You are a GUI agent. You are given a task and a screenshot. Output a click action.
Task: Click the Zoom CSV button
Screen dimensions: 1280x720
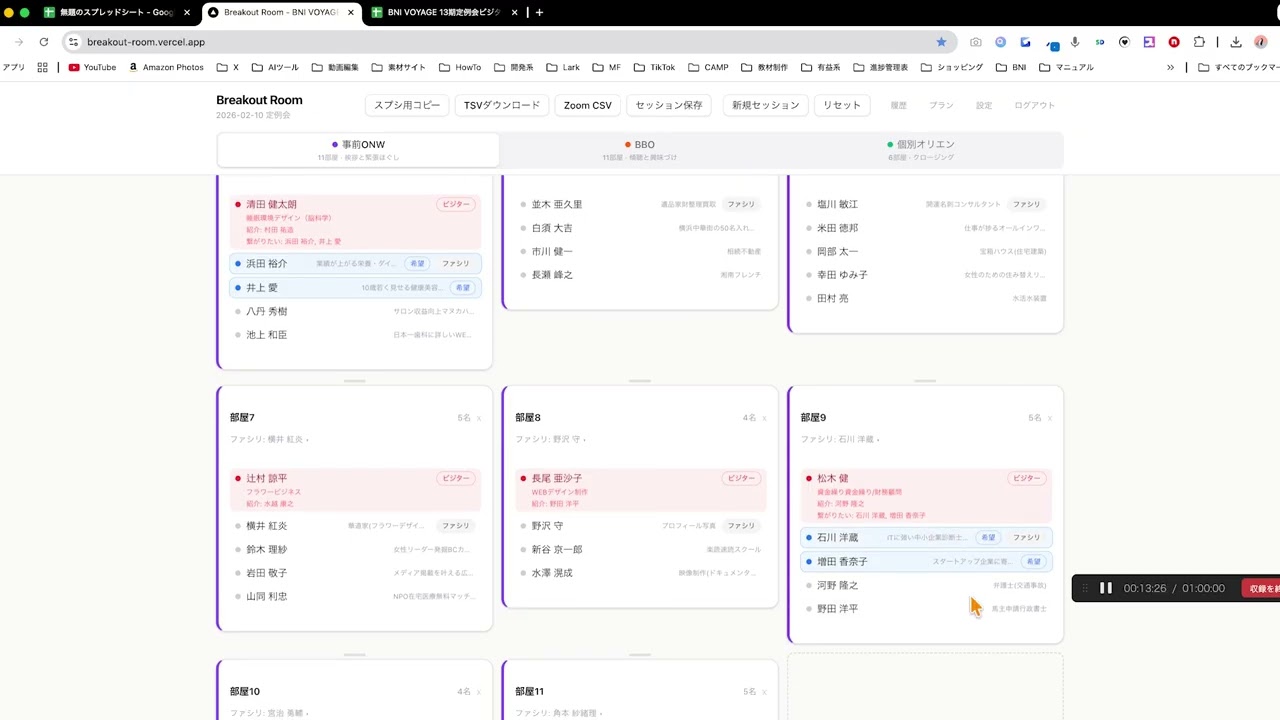coord(587,105)
